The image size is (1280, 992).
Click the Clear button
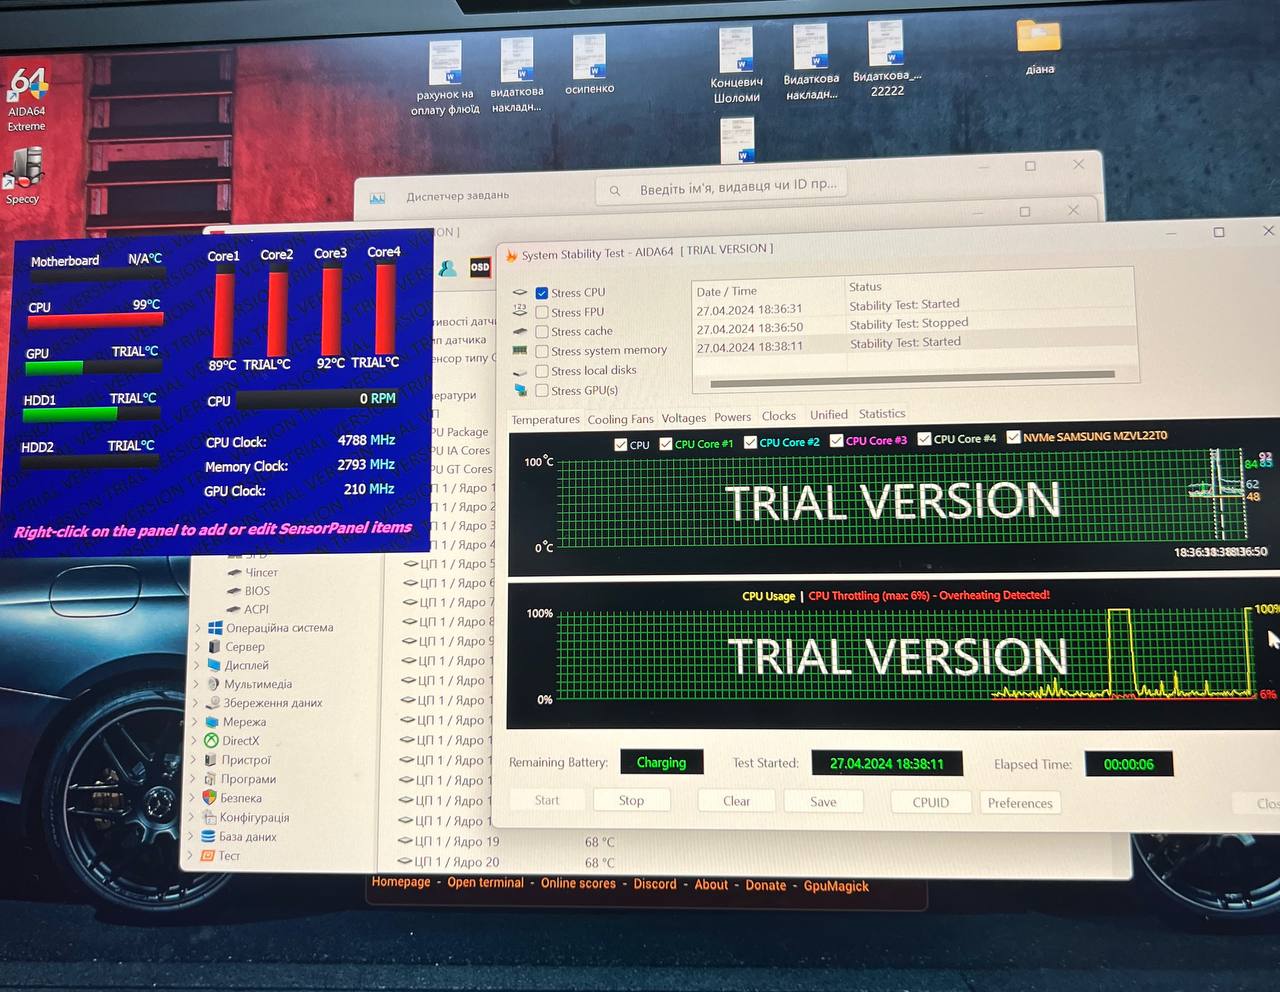pos(737,801)
